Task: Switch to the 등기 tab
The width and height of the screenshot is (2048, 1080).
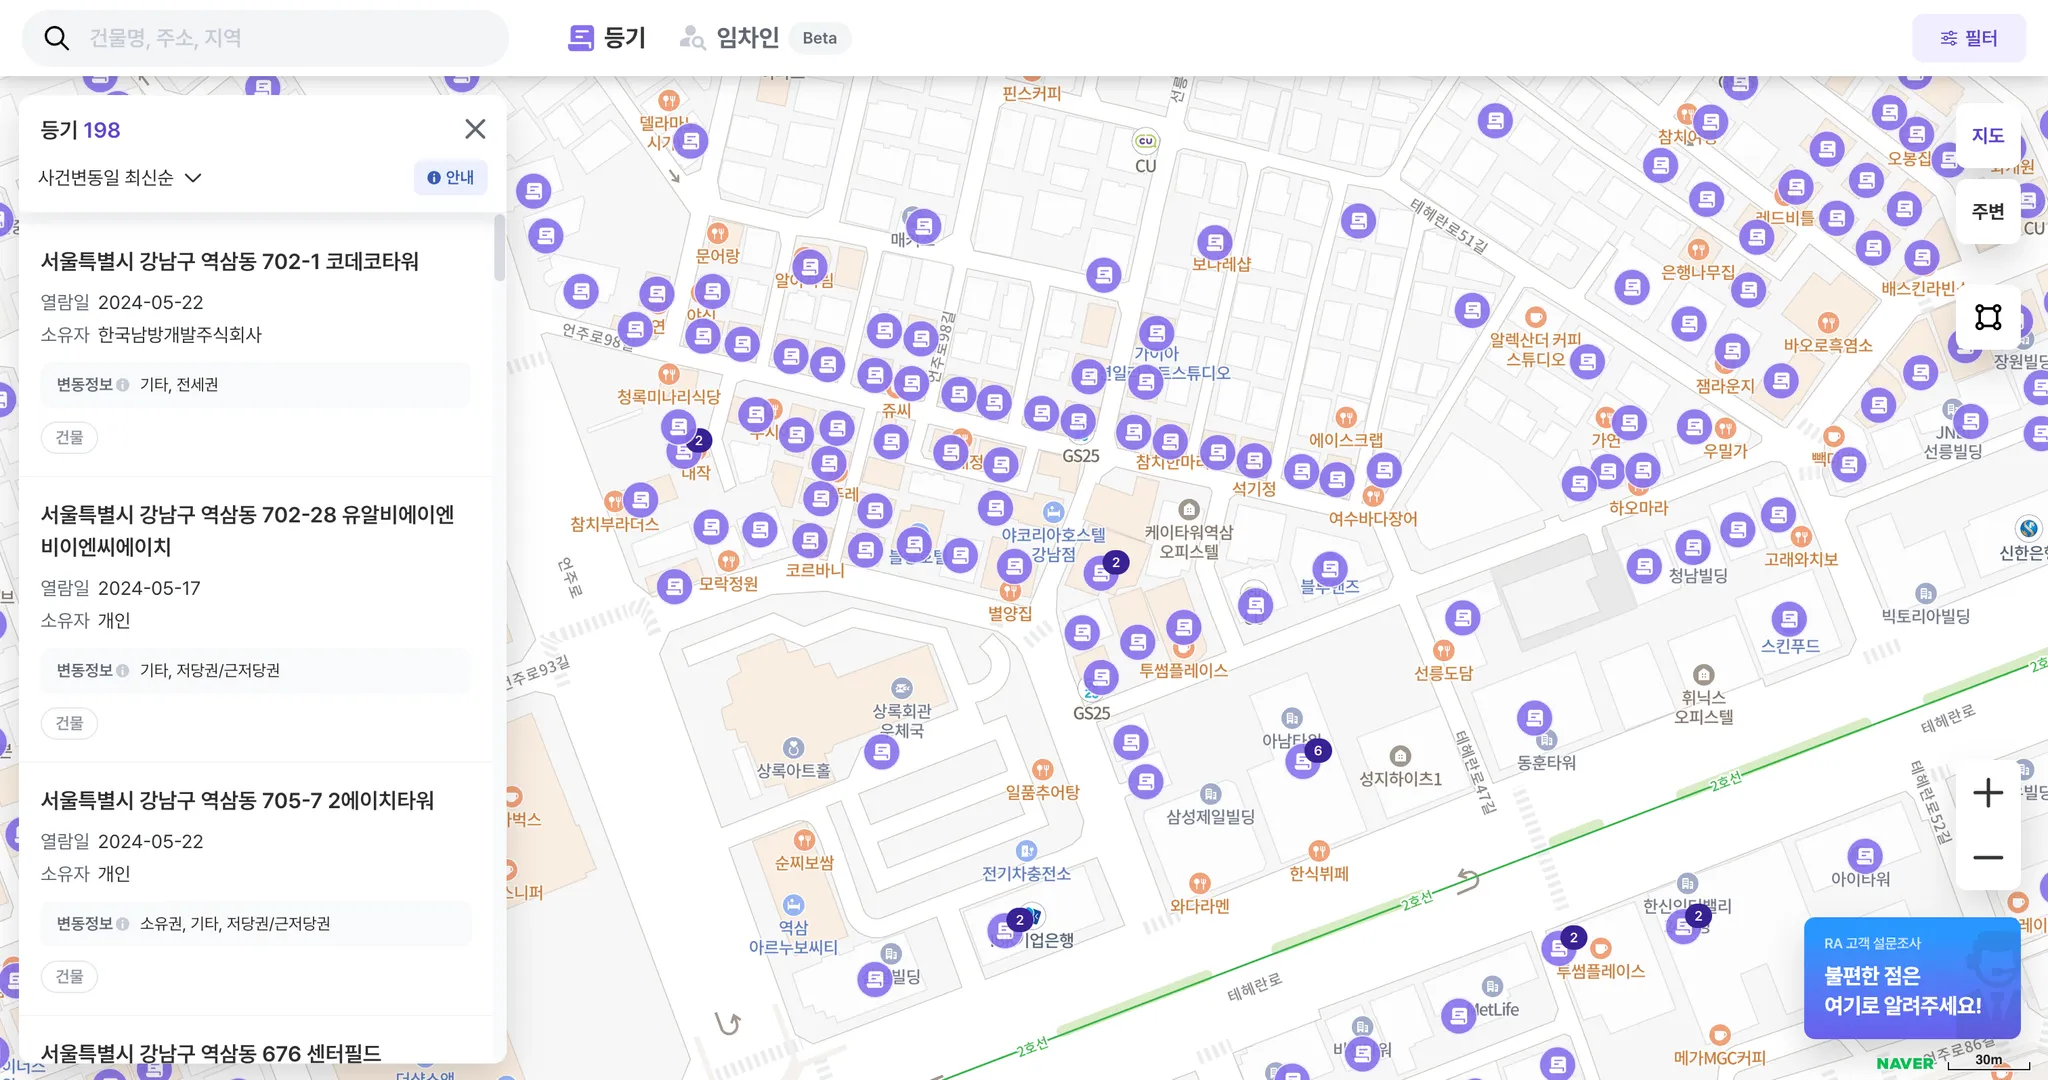Action: click(x=607, y=38)
